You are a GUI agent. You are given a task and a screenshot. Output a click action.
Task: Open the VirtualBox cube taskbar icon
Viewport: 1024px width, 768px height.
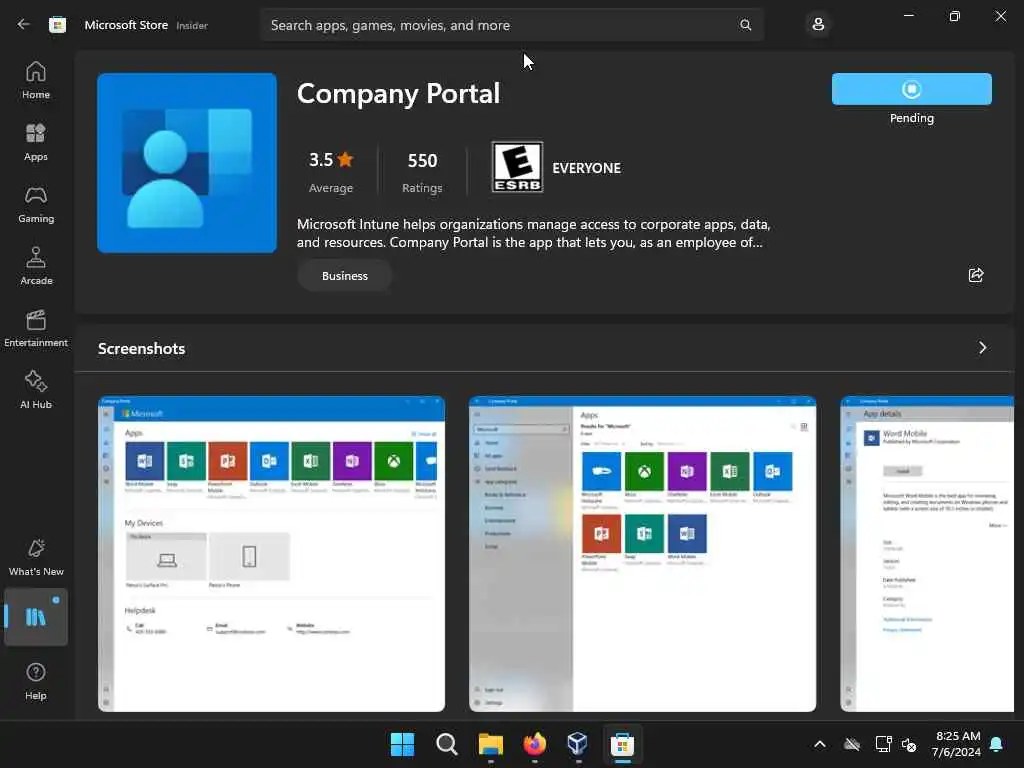coord(578,744)
